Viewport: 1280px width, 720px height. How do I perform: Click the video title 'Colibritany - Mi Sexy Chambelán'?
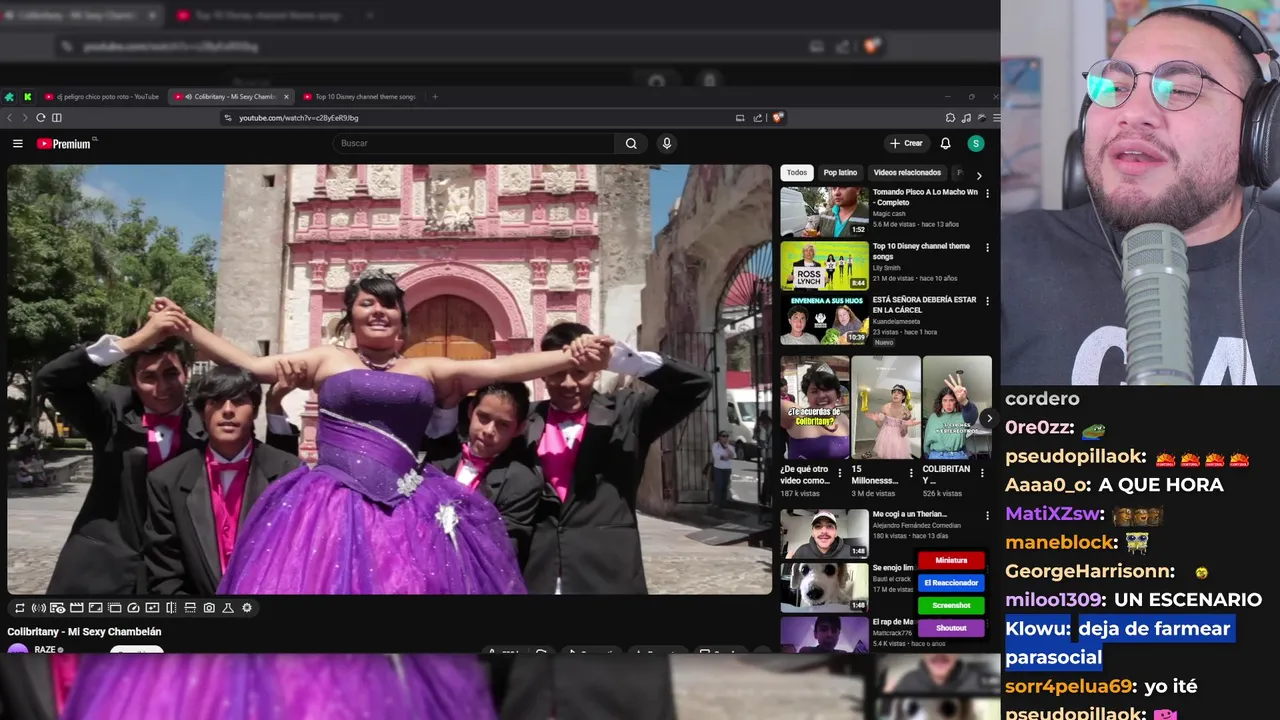click(x=84, y=632)
